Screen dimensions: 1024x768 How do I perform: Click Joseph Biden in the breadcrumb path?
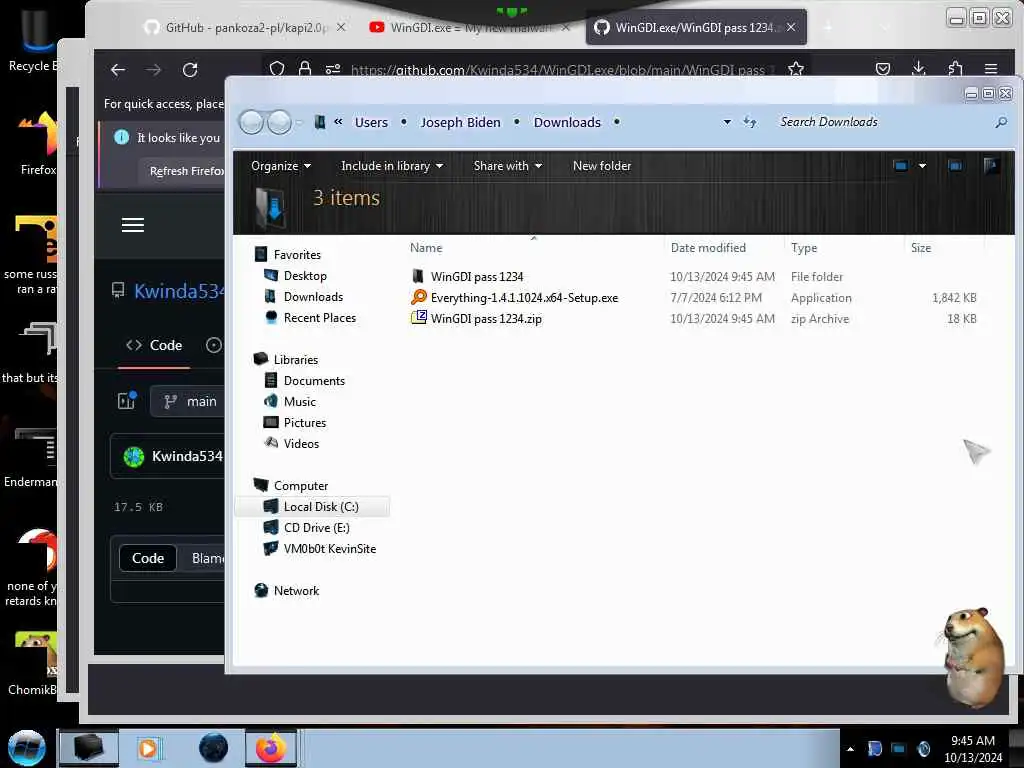coord(460,122)
